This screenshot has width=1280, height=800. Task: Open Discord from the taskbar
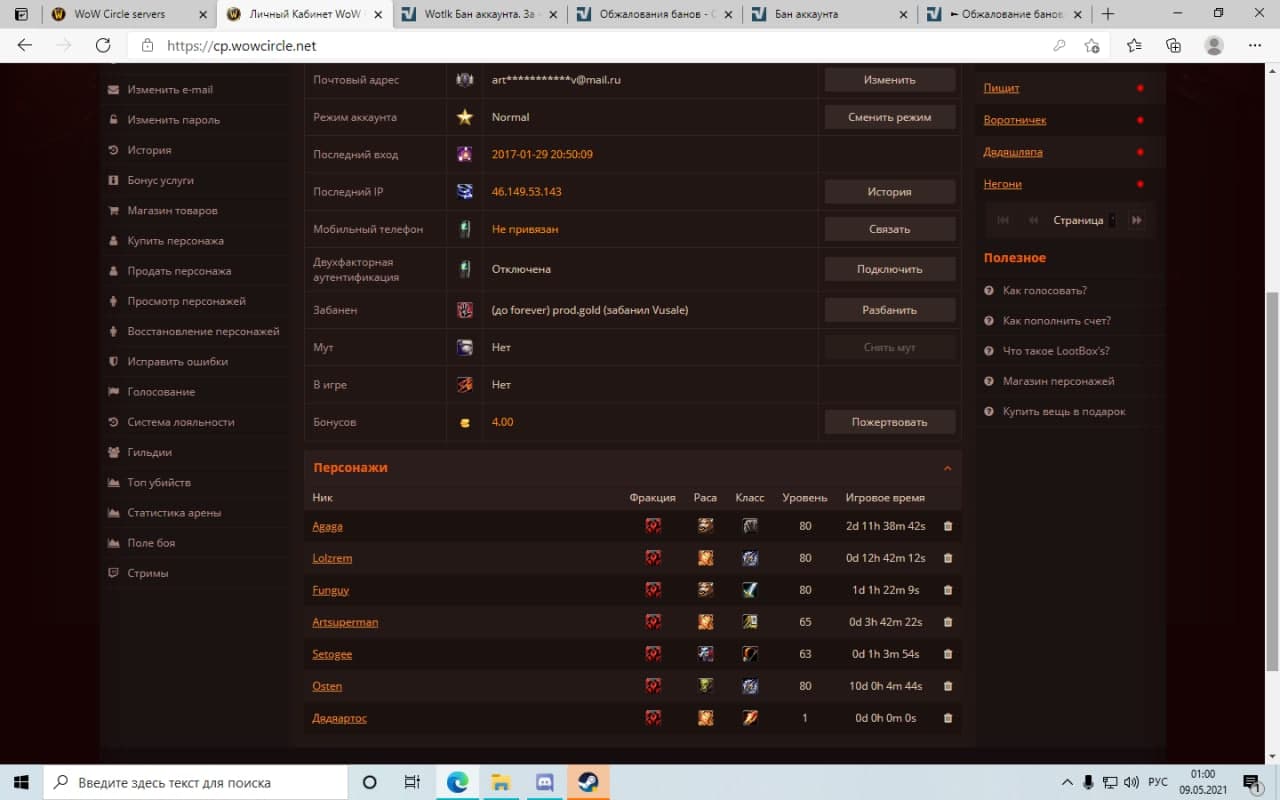click(545, 782)
